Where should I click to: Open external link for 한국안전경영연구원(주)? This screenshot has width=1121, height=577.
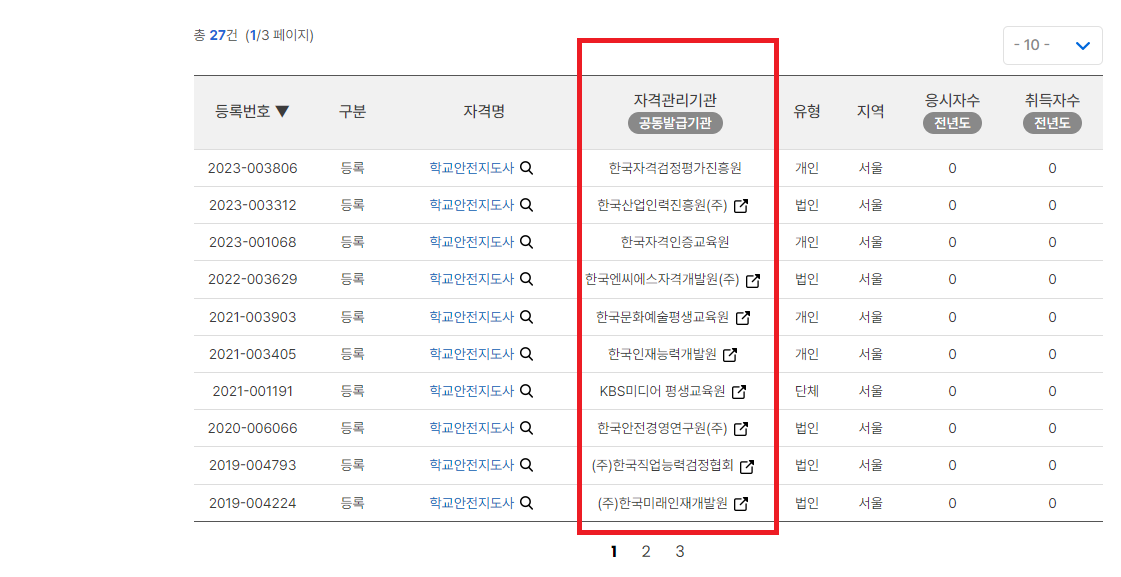[x=742, y=427]
